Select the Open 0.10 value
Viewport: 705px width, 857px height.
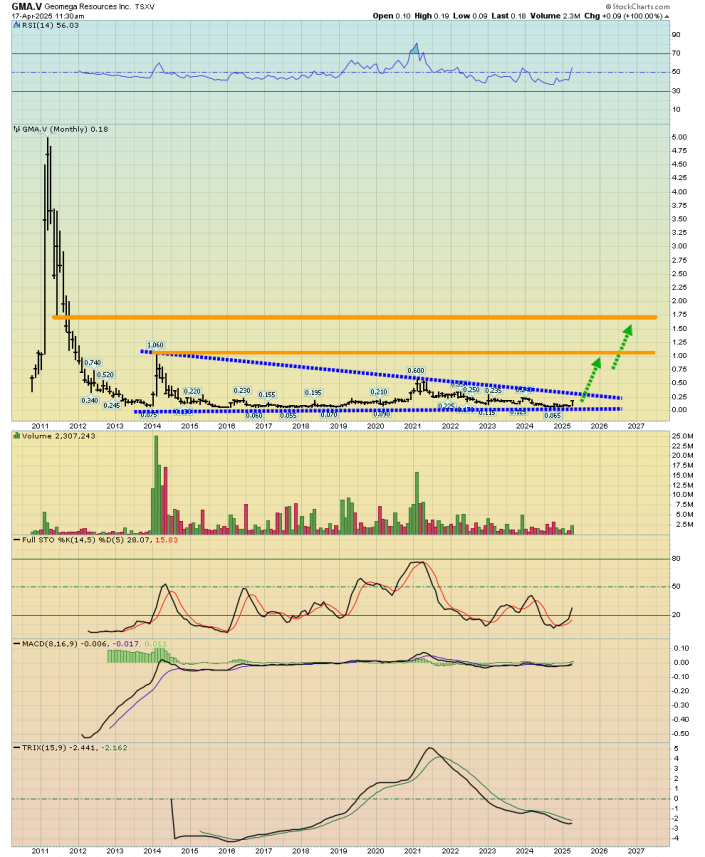391,16
